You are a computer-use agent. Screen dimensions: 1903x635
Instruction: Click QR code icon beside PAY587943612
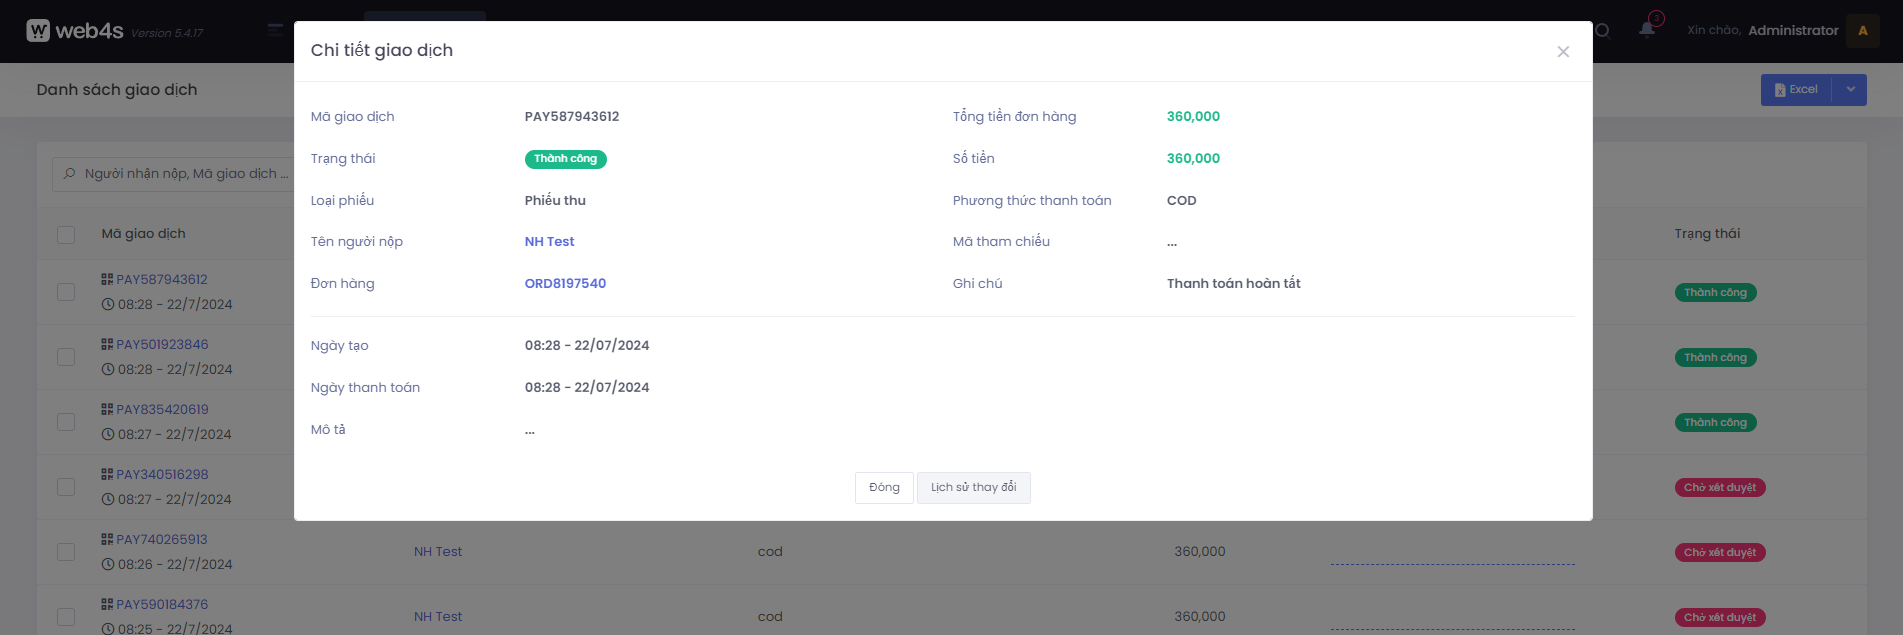coord(107,279)
